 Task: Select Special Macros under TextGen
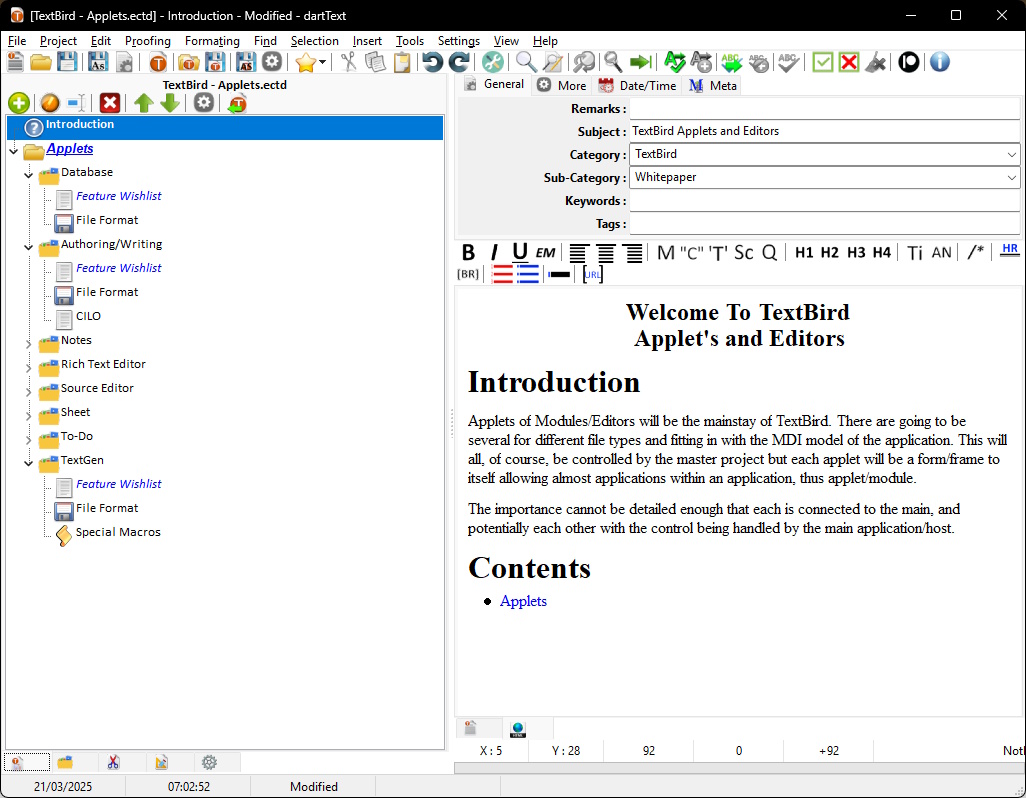coord(118,532)
